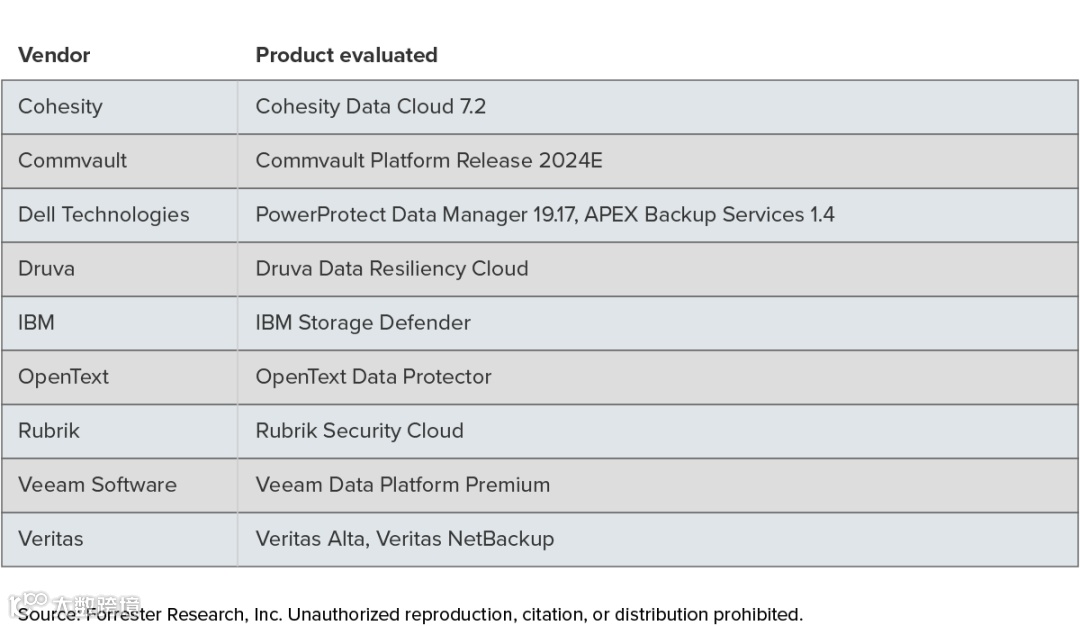Viewport: 1080px width, 626px height.
Task: Click the Commvault vendor cell
Action: 72,161
